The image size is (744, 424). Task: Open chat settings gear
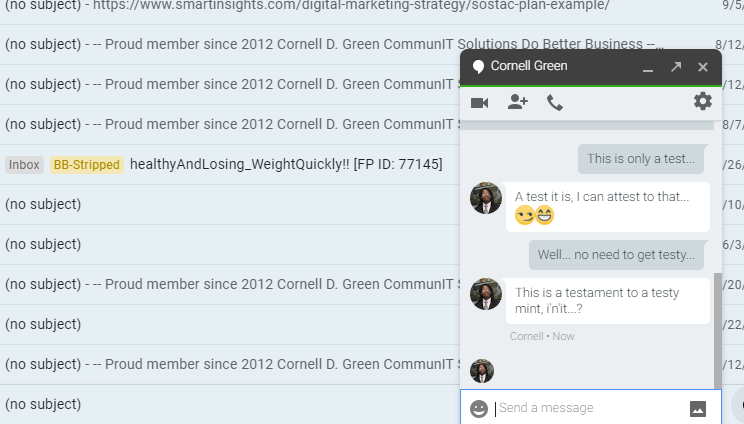[x=703, y=101]
